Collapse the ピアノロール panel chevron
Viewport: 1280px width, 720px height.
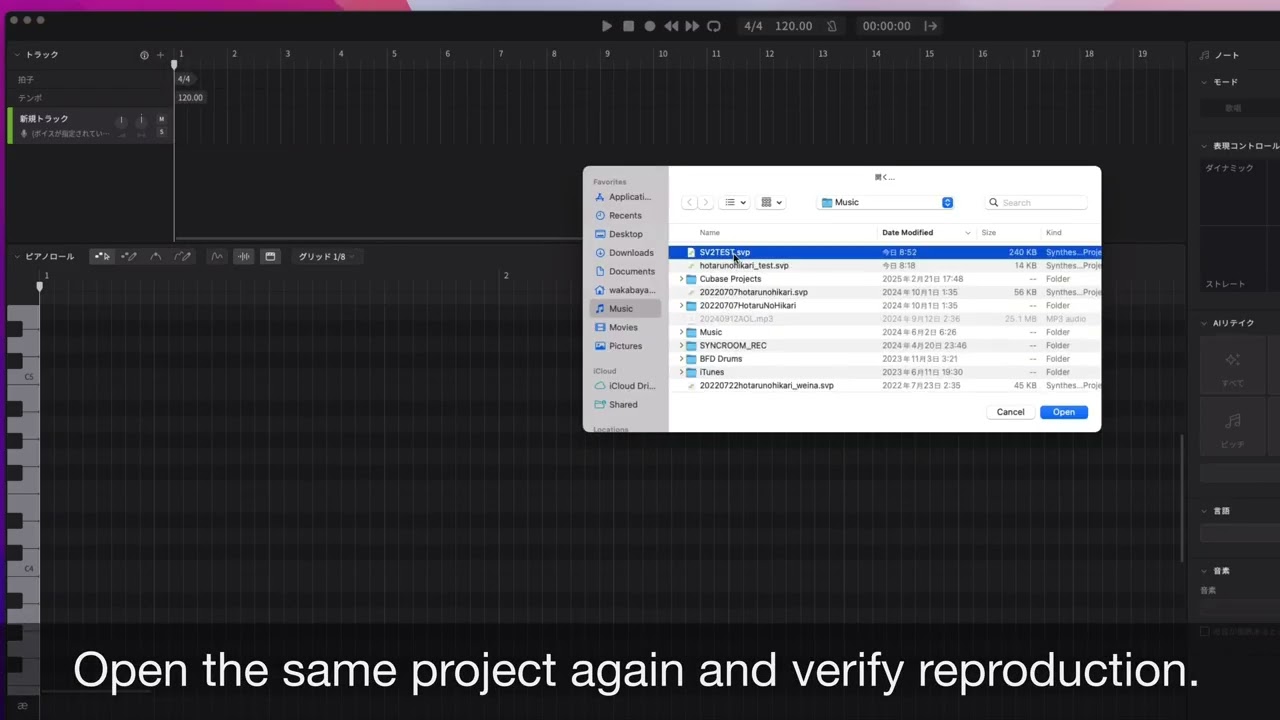click(17, 257)
